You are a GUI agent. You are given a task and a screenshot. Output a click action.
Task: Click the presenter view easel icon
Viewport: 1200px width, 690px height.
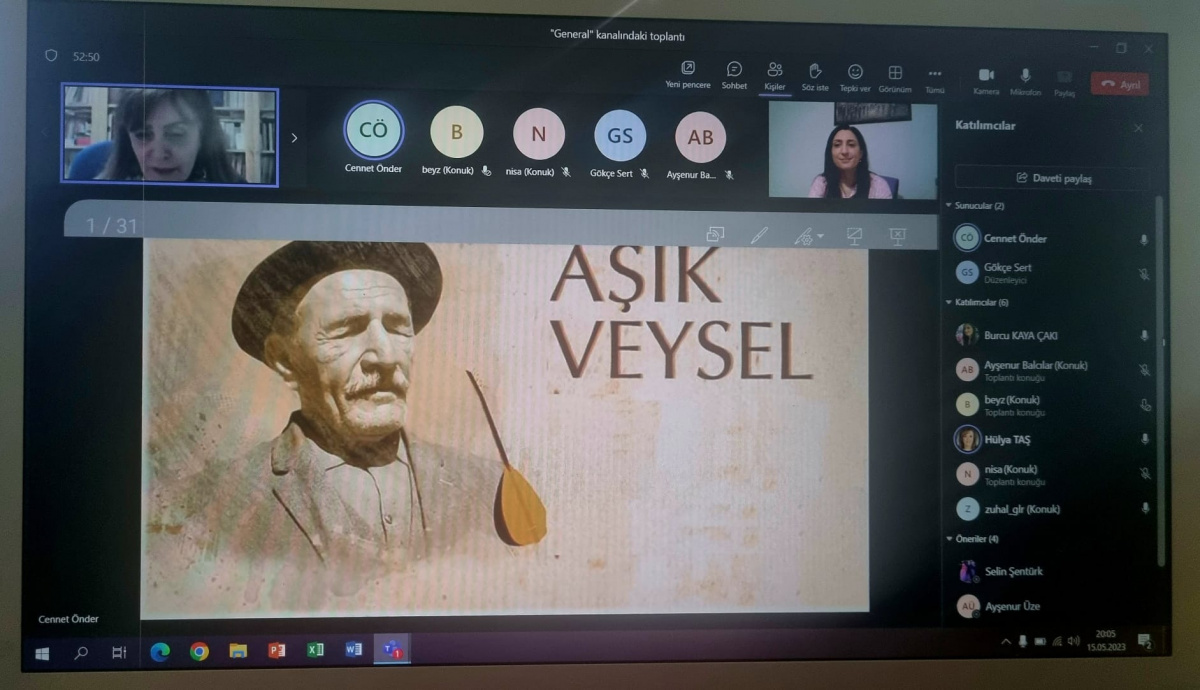[855, 236]
